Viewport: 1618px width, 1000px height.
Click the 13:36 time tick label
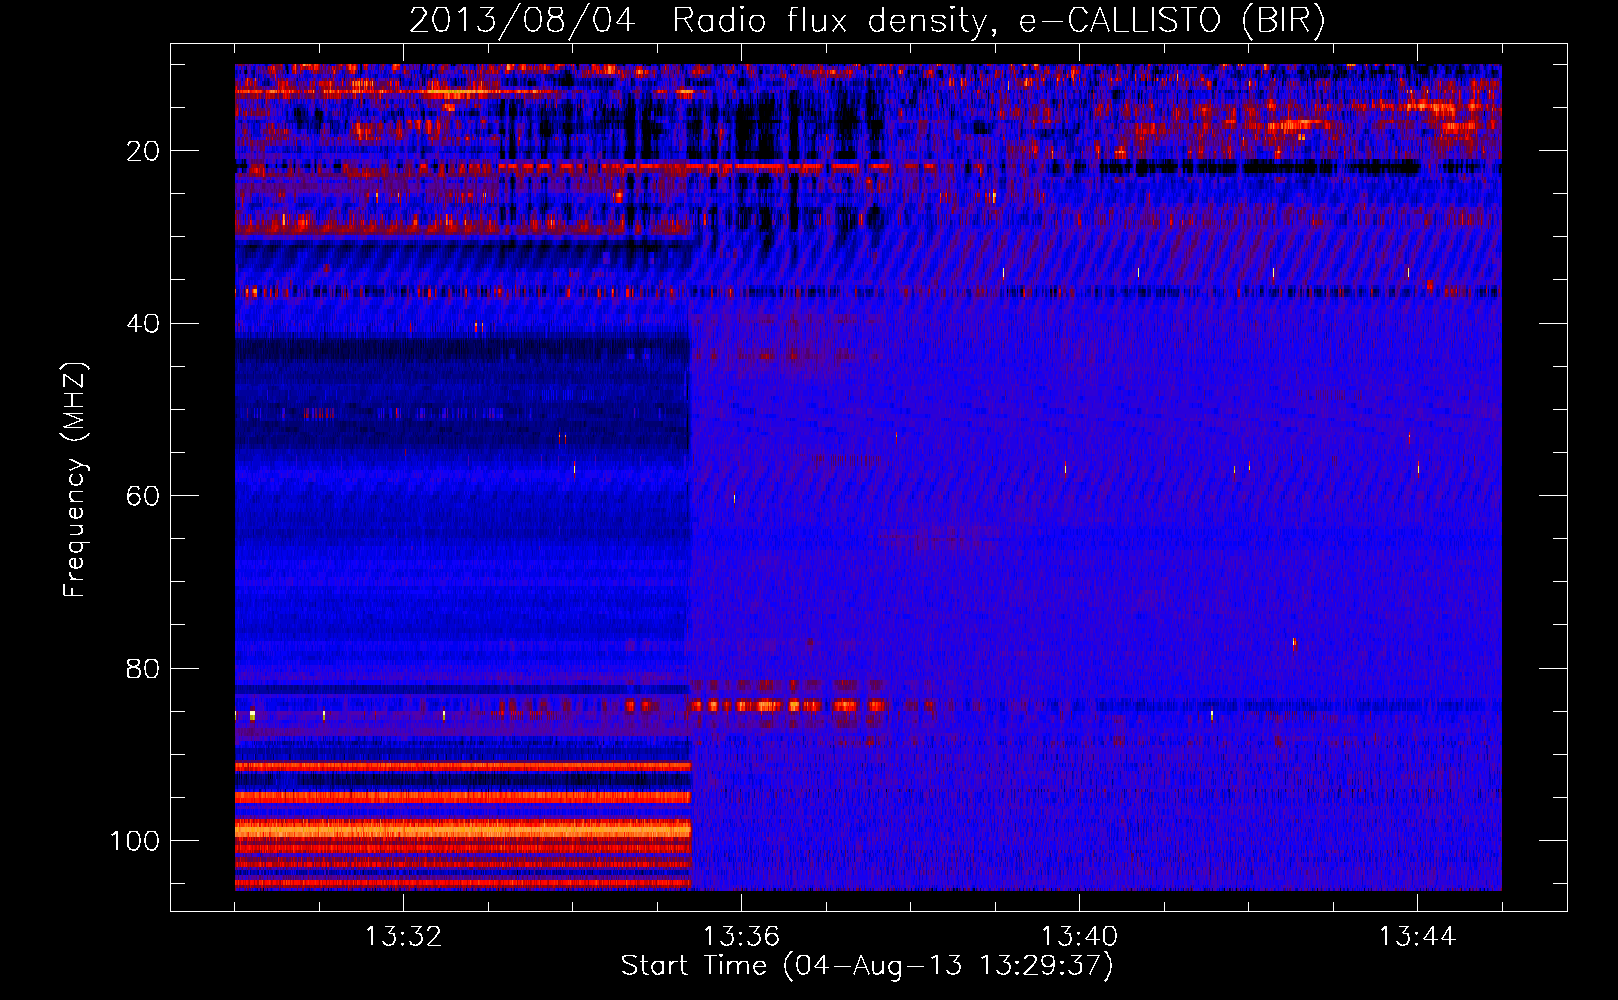click(x=741, y=937)
